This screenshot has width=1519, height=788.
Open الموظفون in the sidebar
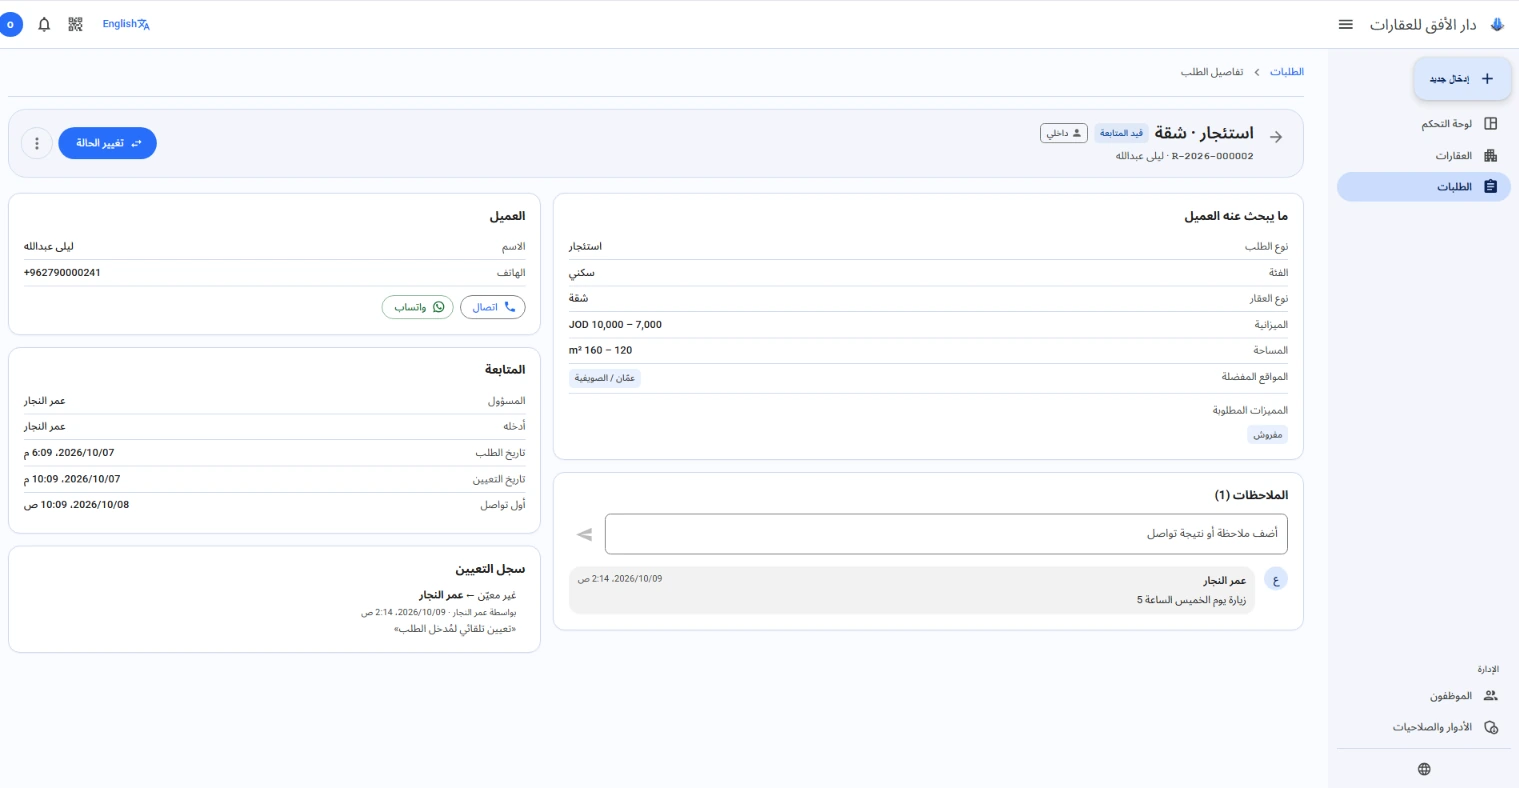click(1424, 696)
